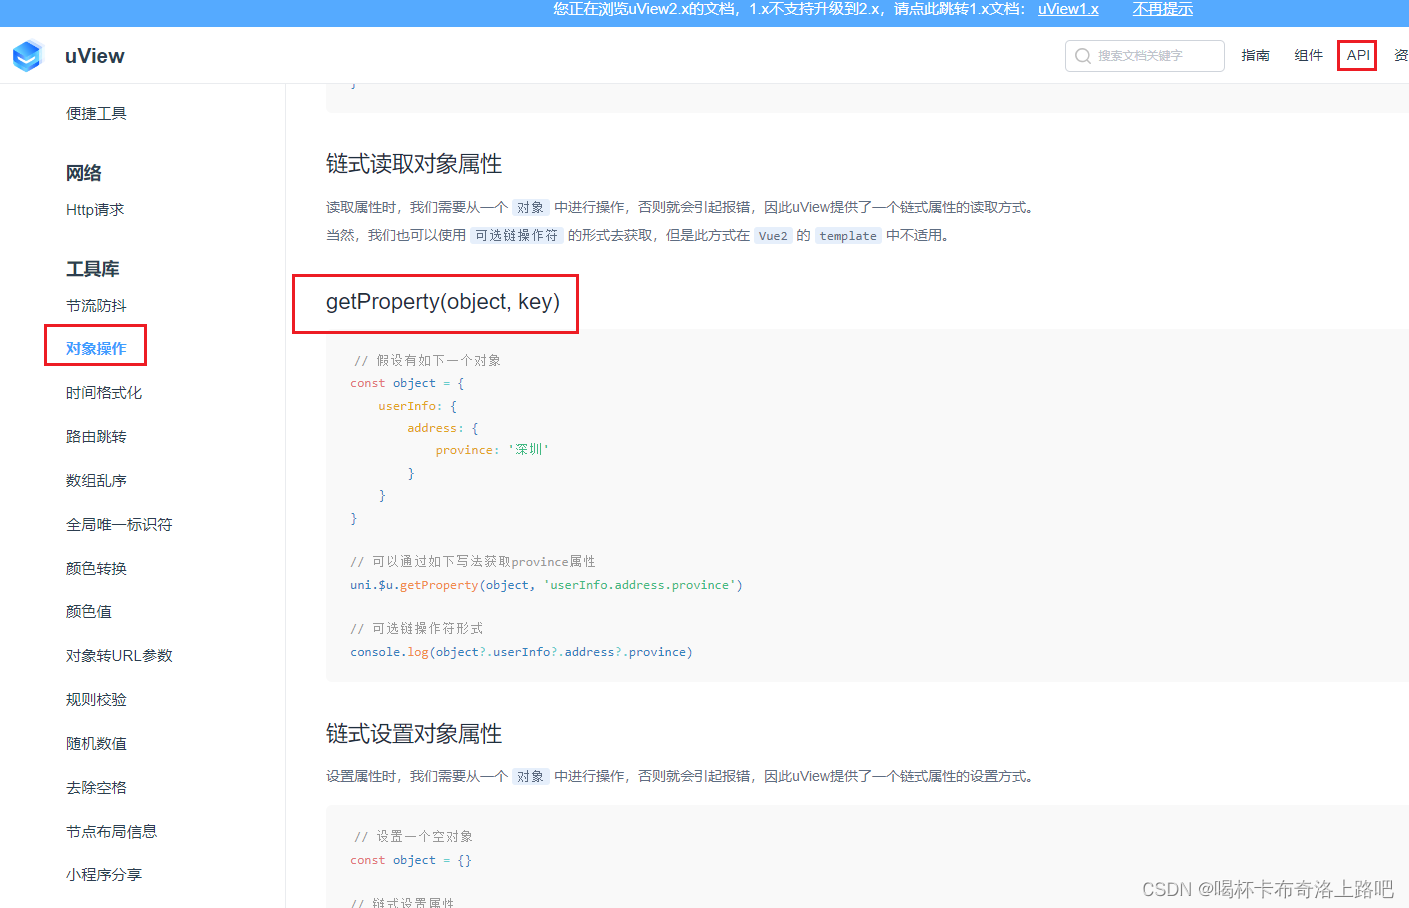Viewport: 1409px width, 908px height.
Task: Click the 网络 sidebar group heading
Action: pos(84,173)
